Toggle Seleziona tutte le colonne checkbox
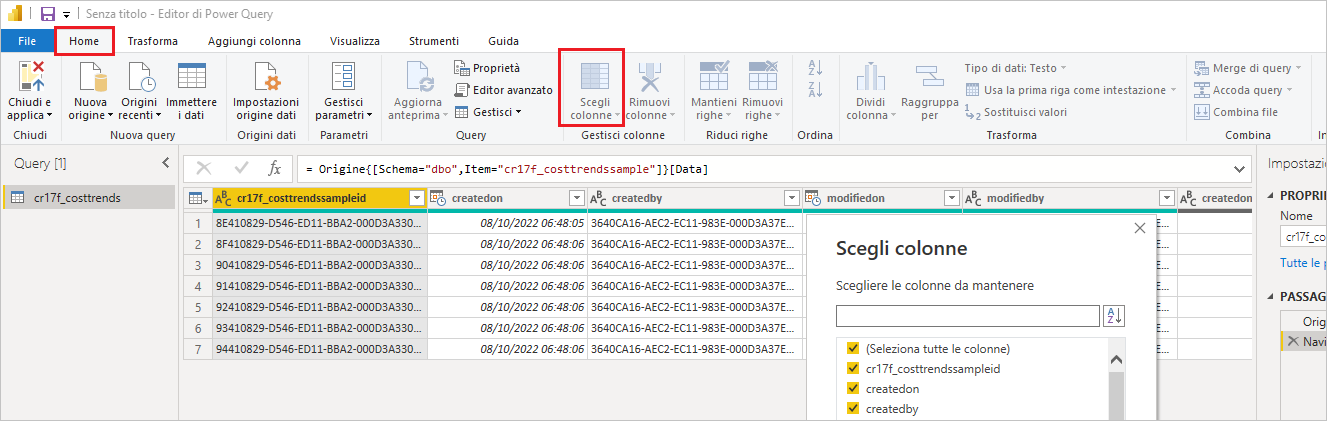This screenshot has width=1327, height=421. coord(853,349)
